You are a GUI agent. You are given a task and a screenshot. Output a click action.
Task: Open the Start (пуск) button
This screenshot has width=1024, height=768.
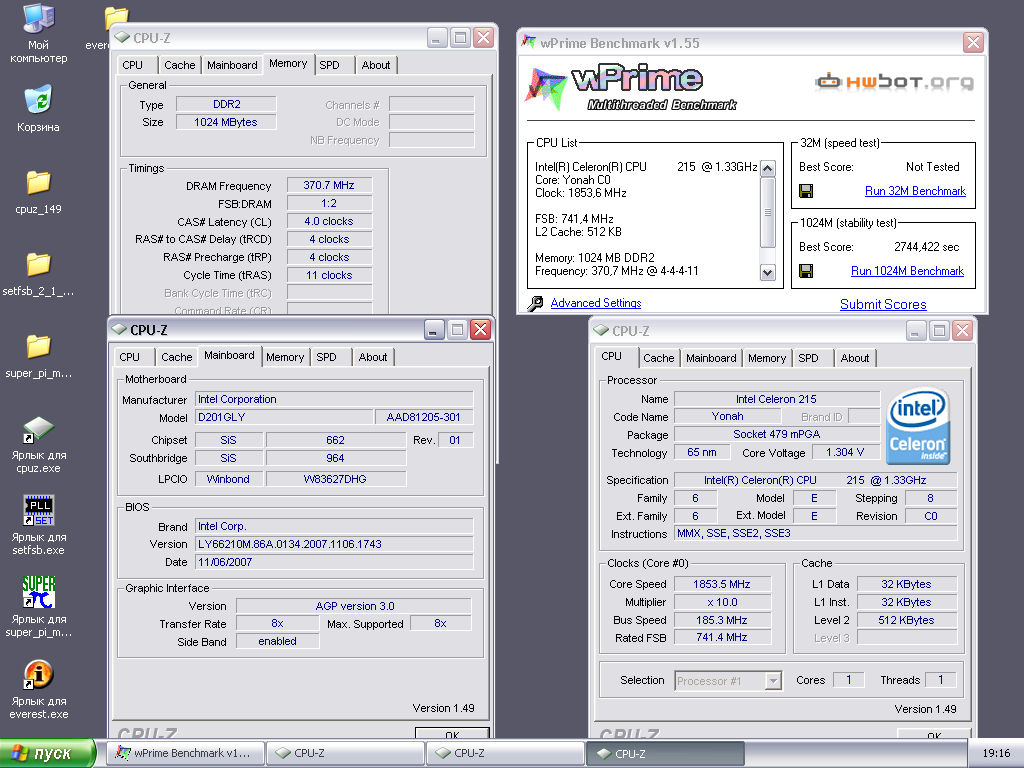(48, 753)
